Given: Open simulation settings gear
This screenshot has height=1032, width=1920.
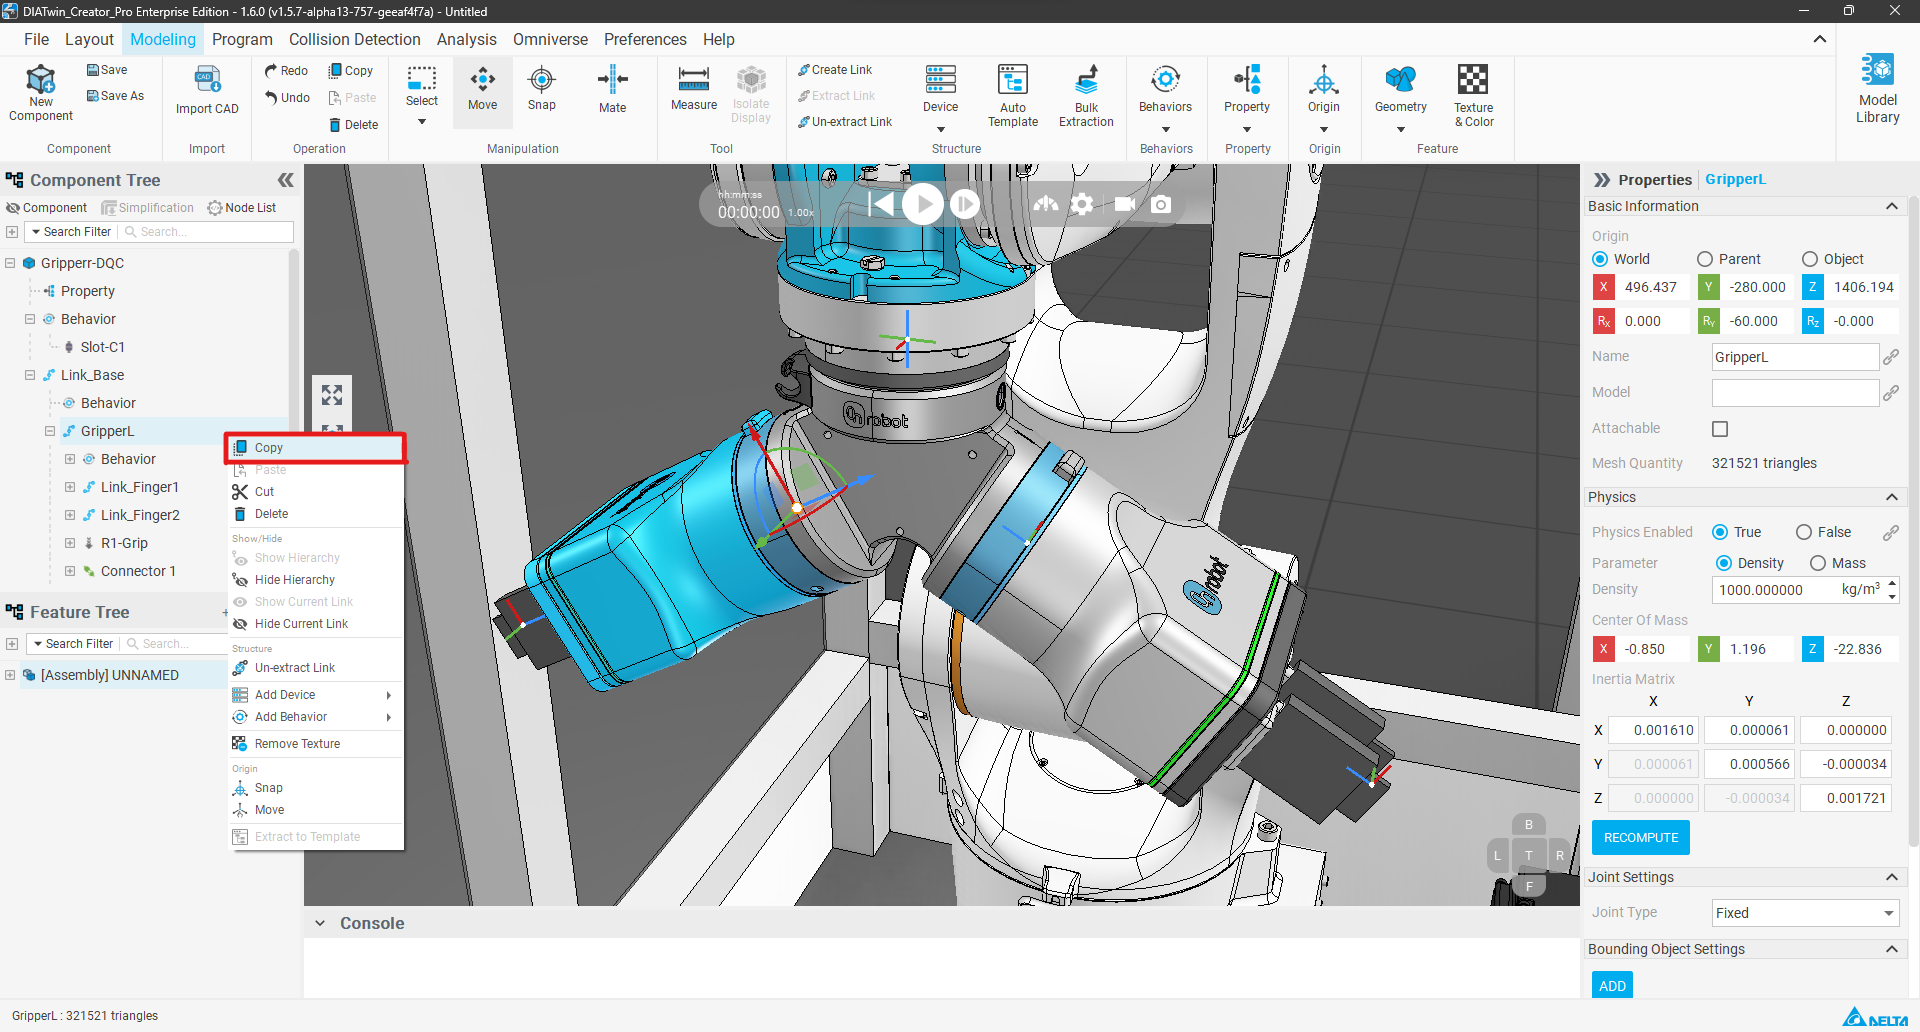Looking at the screenshot, I should (x=1082, y=204).
